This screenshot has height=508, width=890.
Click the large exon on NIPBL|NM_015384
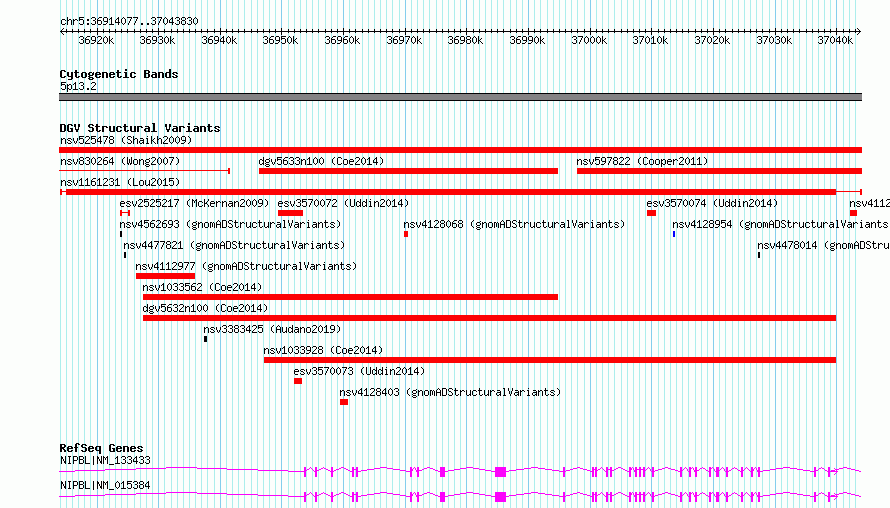(x=500, y=497)
